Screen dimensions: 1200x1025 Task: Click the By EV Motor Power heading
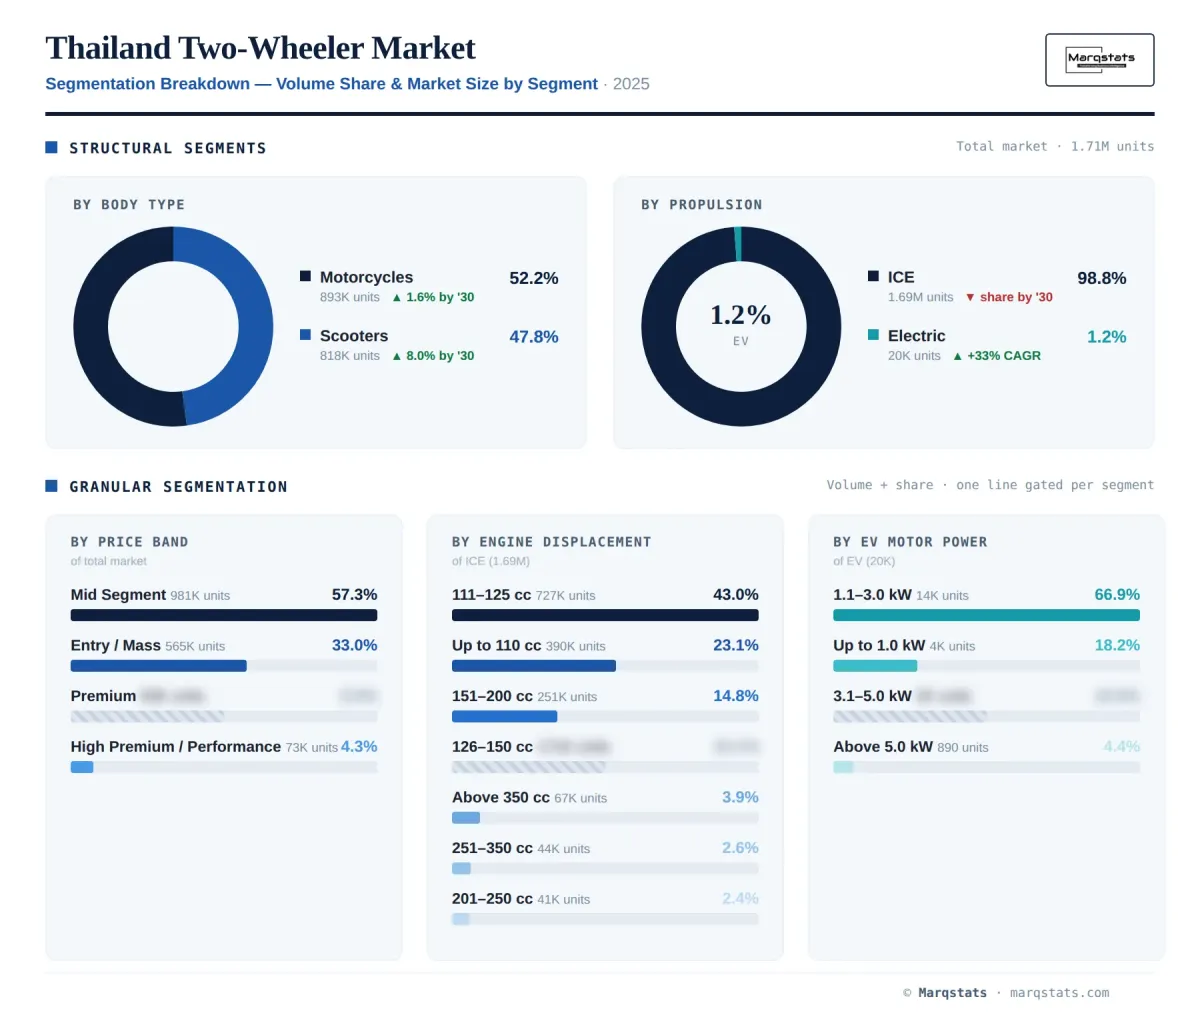coord(910,542)
